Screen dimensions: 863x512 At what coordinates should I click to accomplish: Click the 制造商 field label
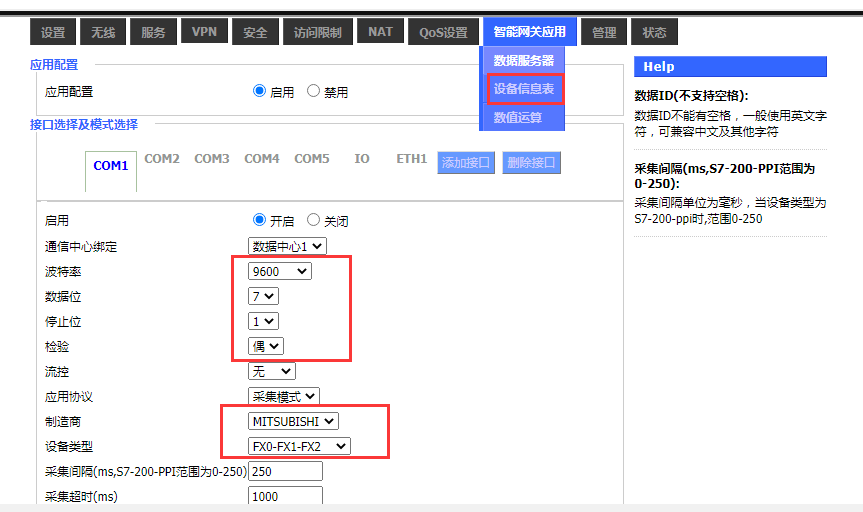pyautogui.click(x=63, y=422)
